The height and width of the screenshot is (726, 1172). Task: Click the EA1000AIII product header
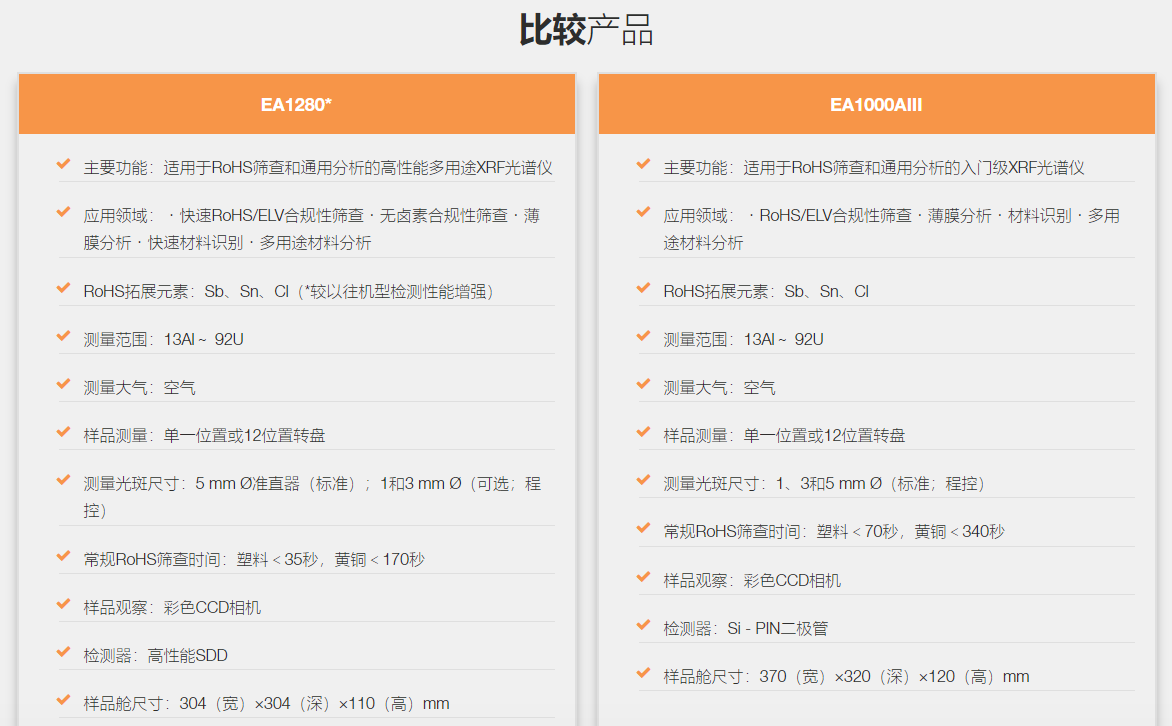click(x=877, y=105)
